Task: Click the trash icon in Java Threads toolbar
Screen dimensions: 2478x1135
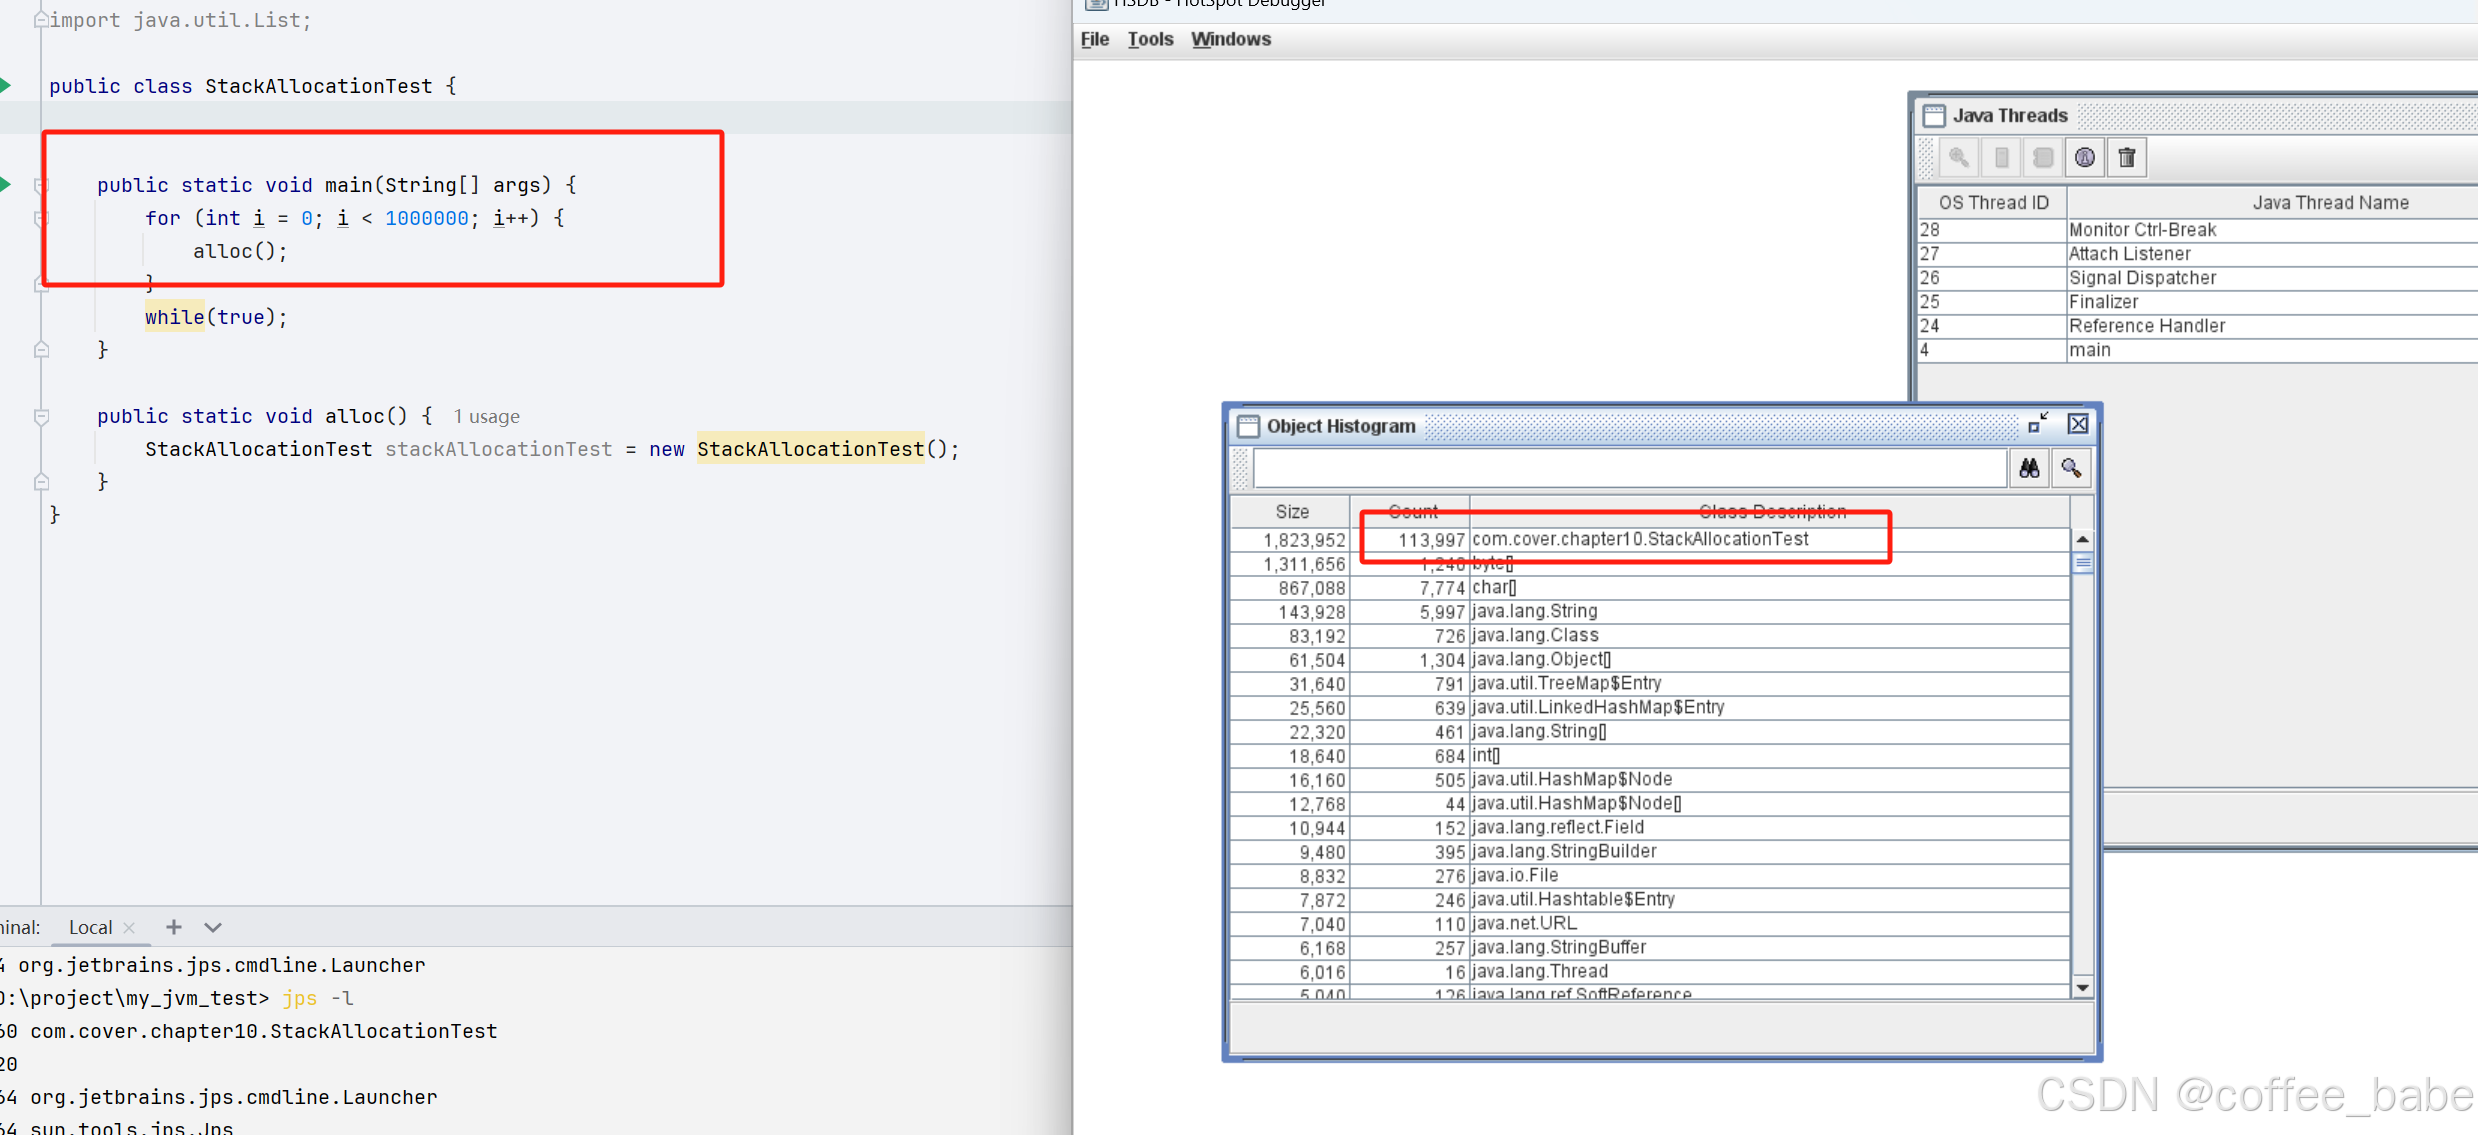Action: click(2127, 157)
